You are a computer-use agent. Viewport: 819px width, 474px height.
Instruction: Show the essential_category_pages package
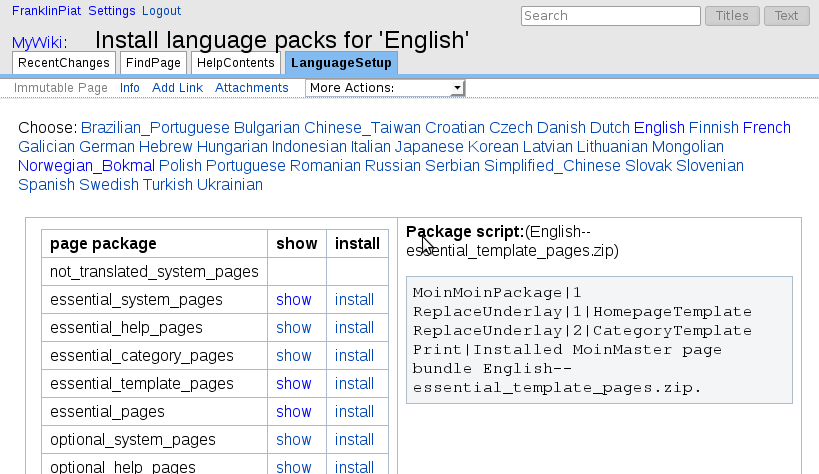[x=294, y=355]
